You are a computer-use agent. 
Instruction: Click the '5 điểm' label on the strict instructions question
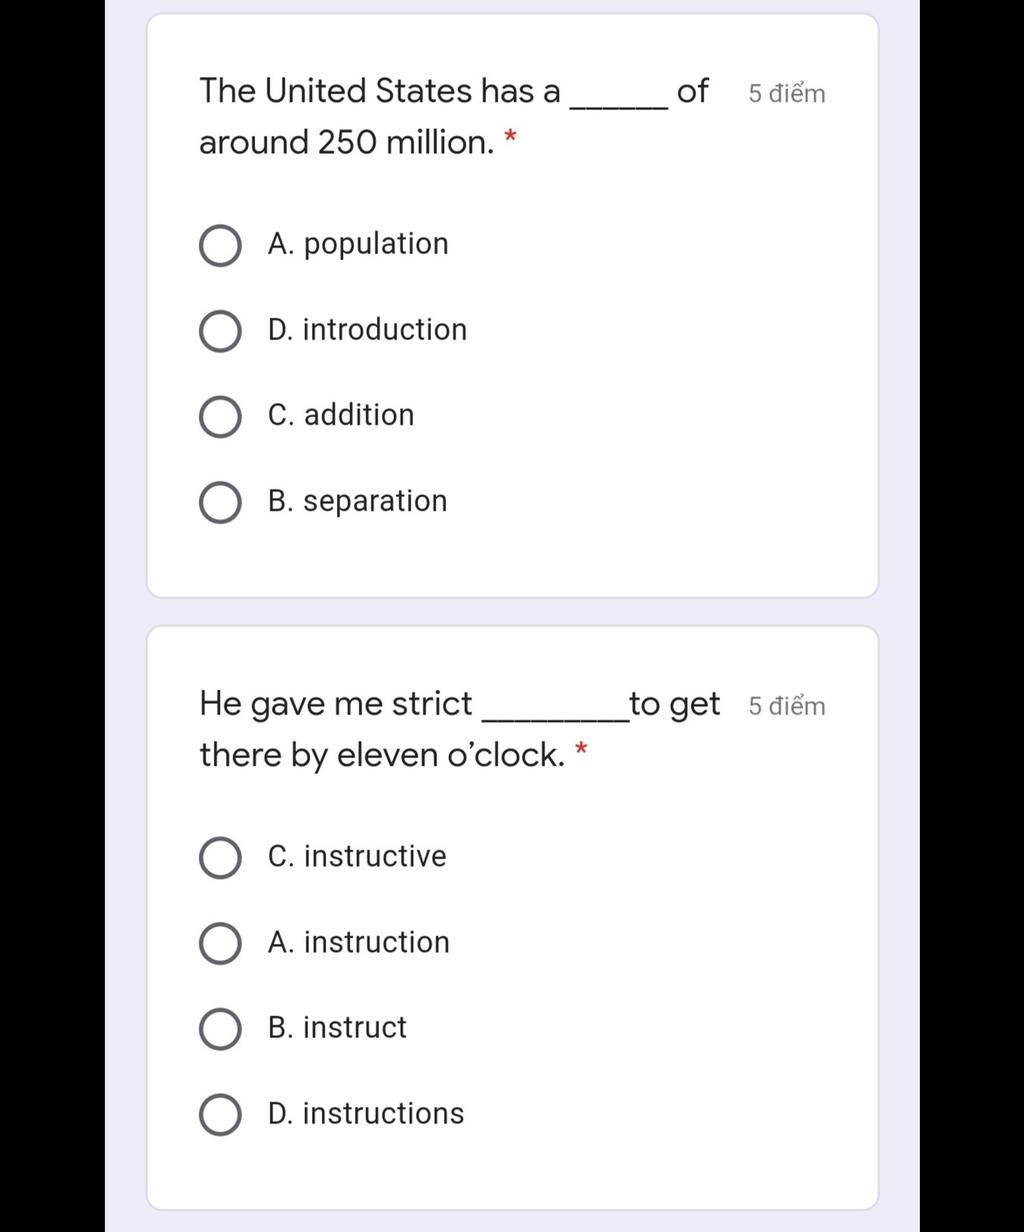[x=787, y=706]
